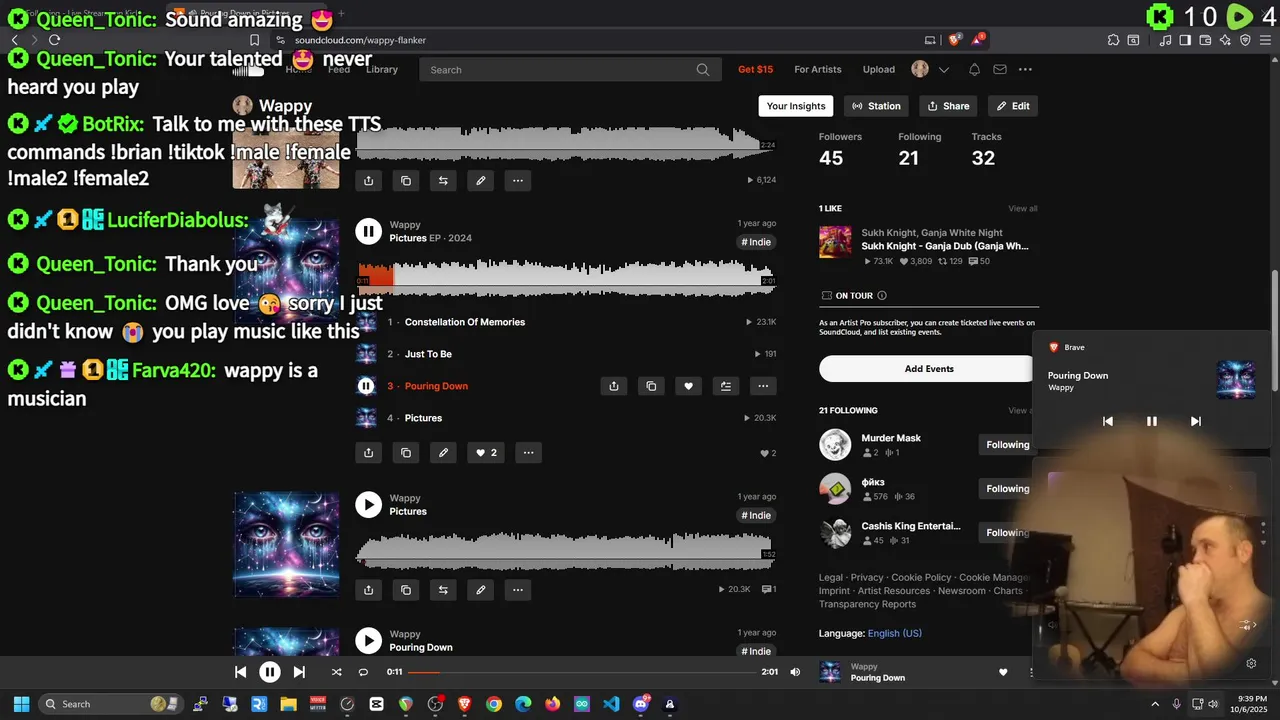Open Windows Start menu
The image size is (1280, 720).
(21, 704)
